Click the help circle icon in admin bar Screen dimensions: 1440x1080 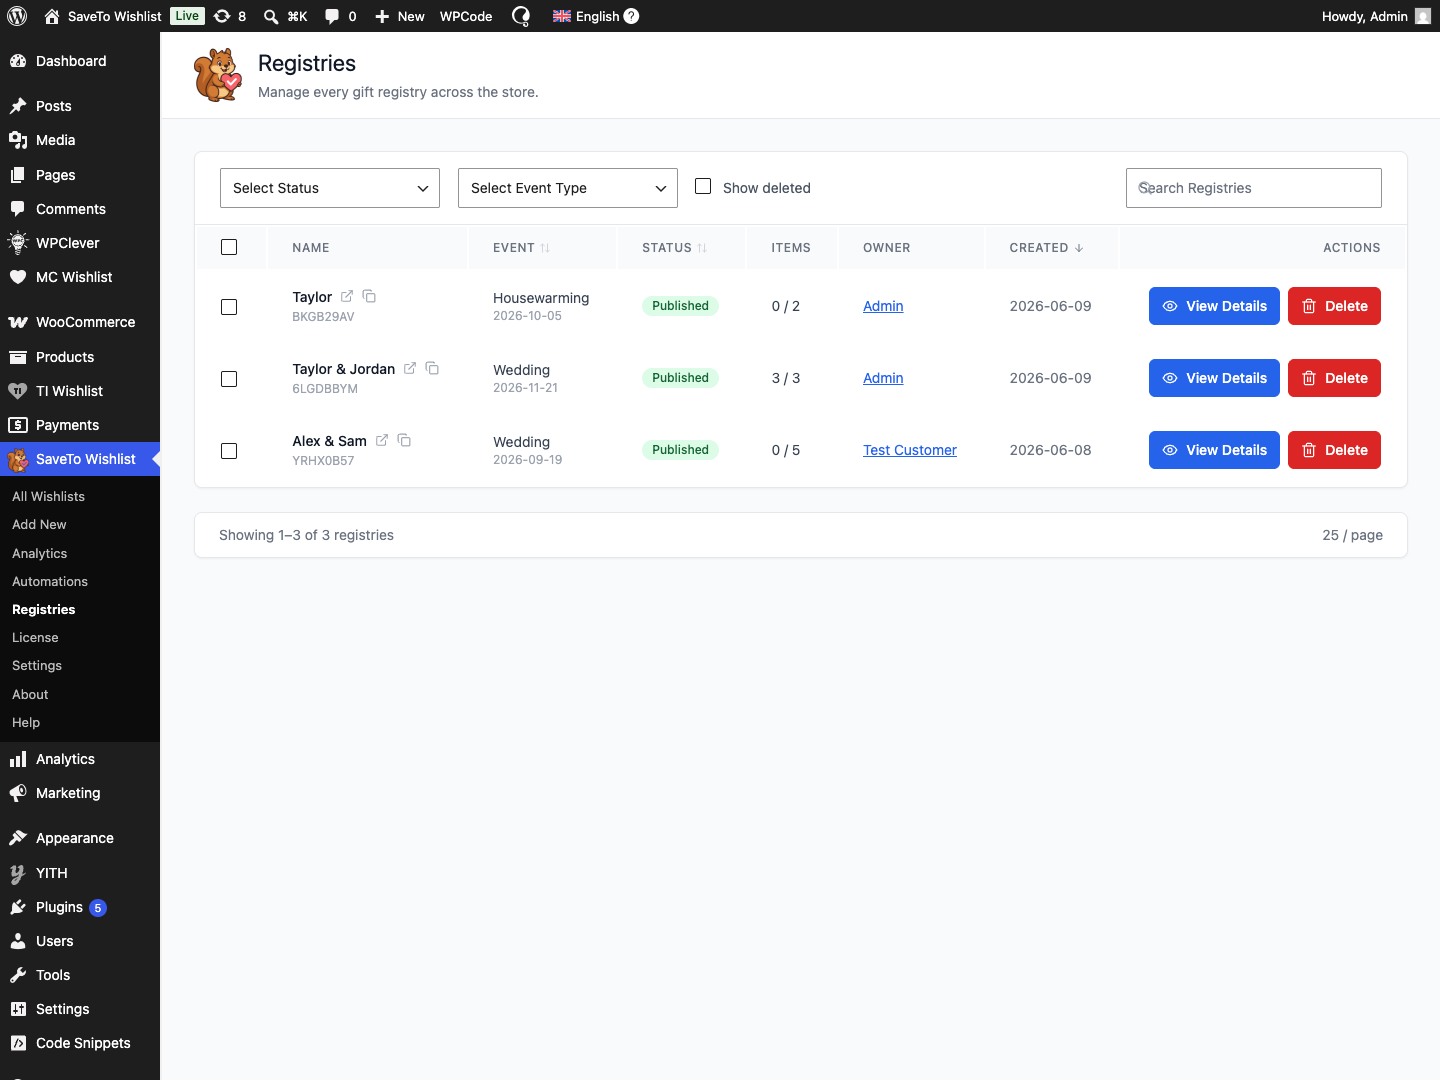(x=631, y=16)
